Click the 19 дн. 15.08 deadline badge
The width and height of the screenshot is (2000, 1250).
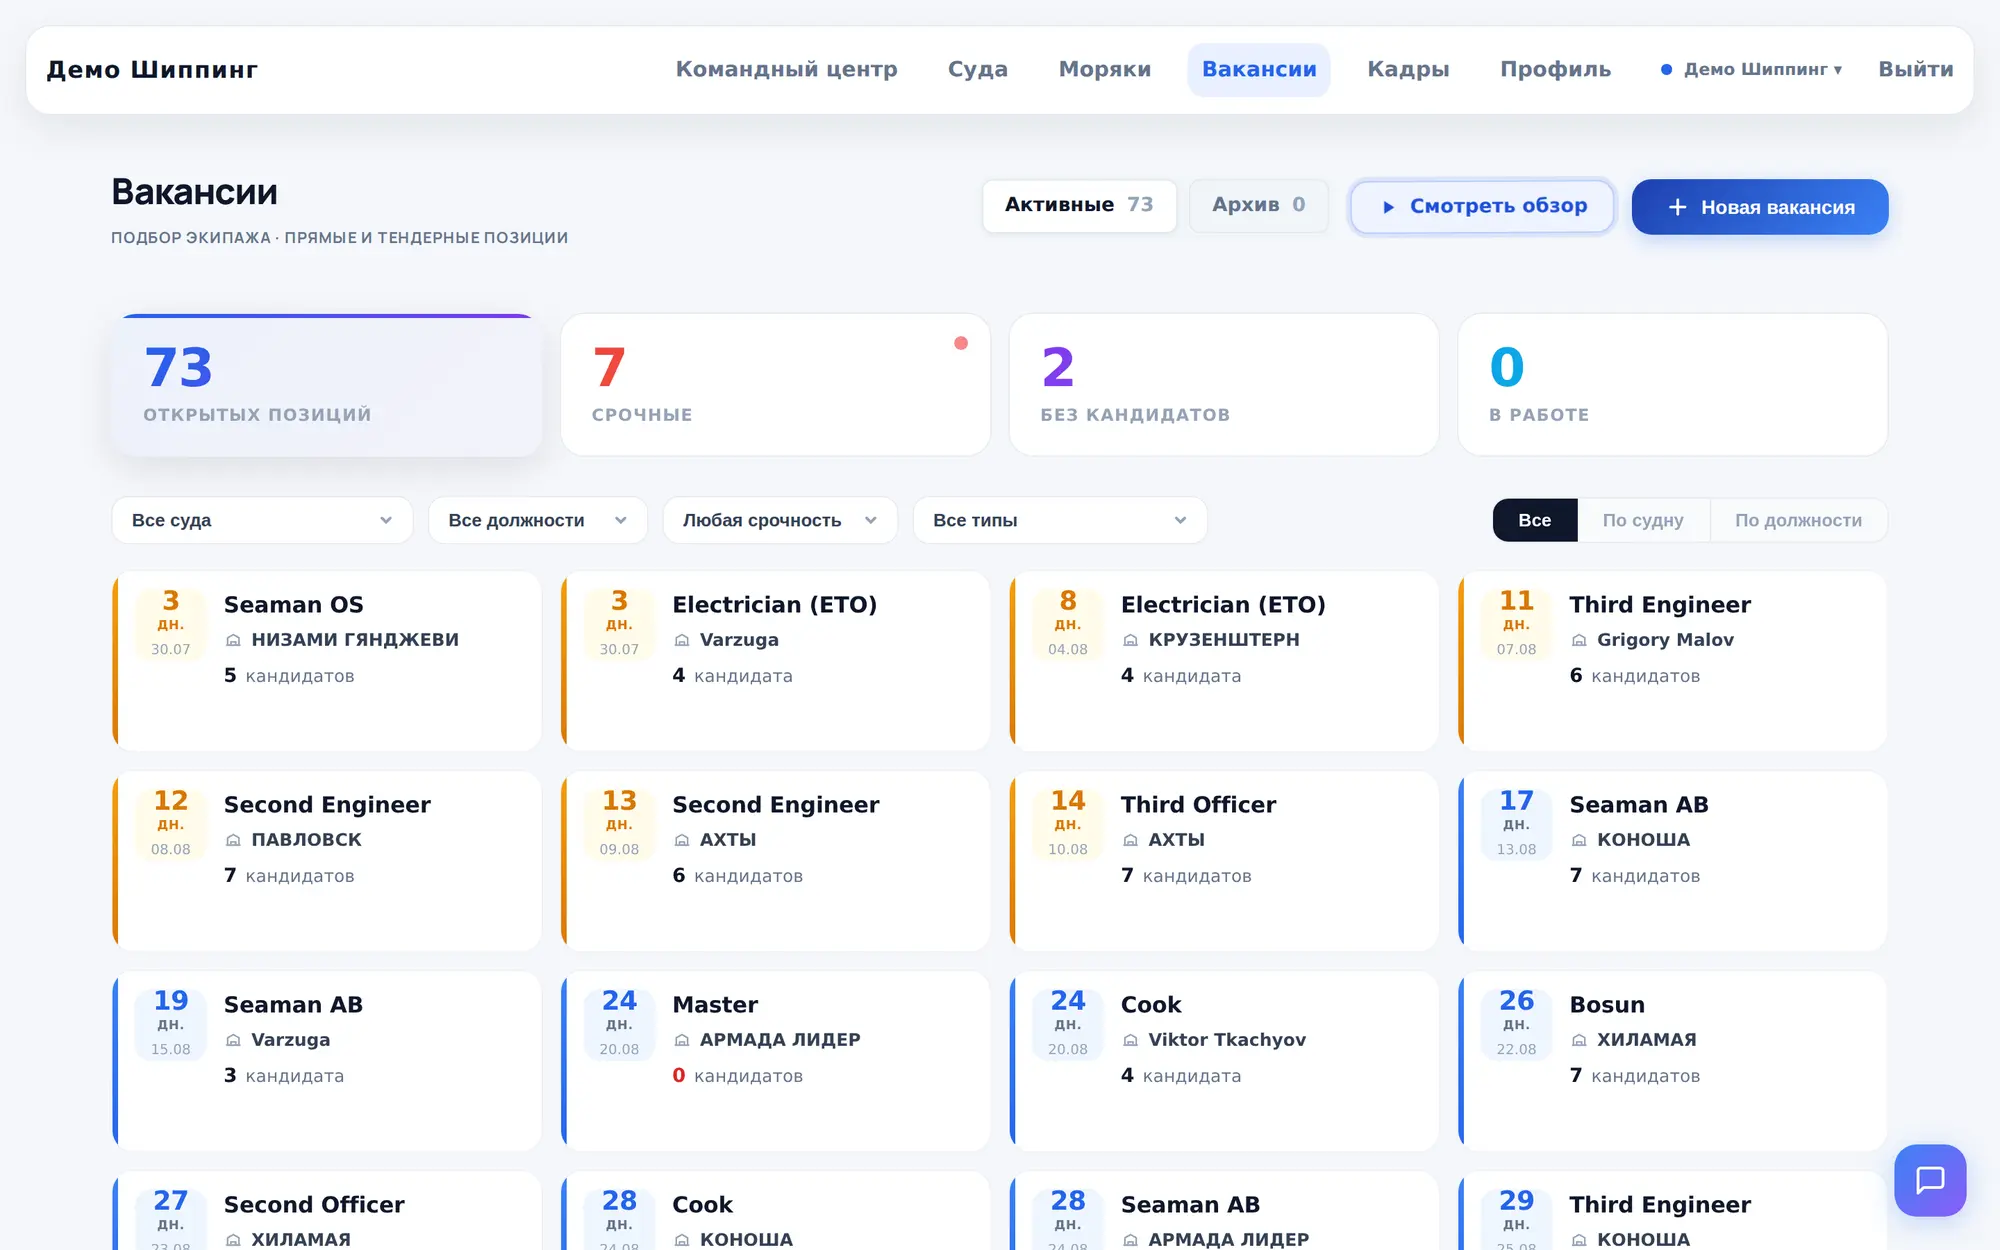click(x=171, y=1023)
